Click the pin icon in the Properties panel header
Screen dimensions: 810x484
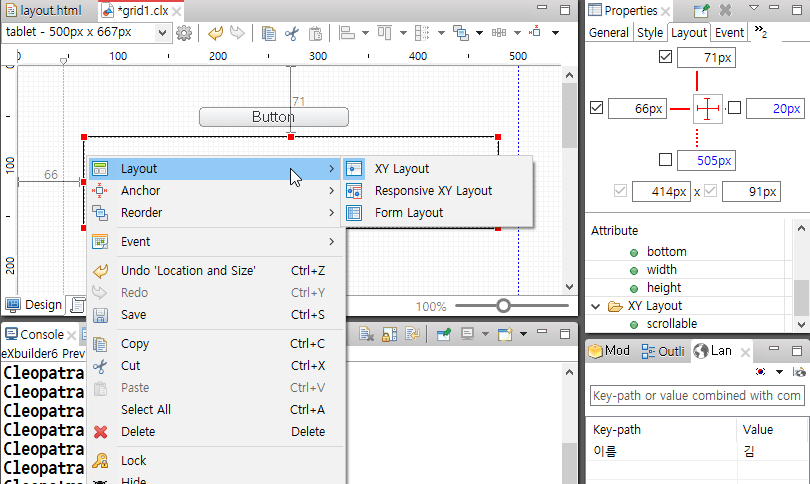702,10
